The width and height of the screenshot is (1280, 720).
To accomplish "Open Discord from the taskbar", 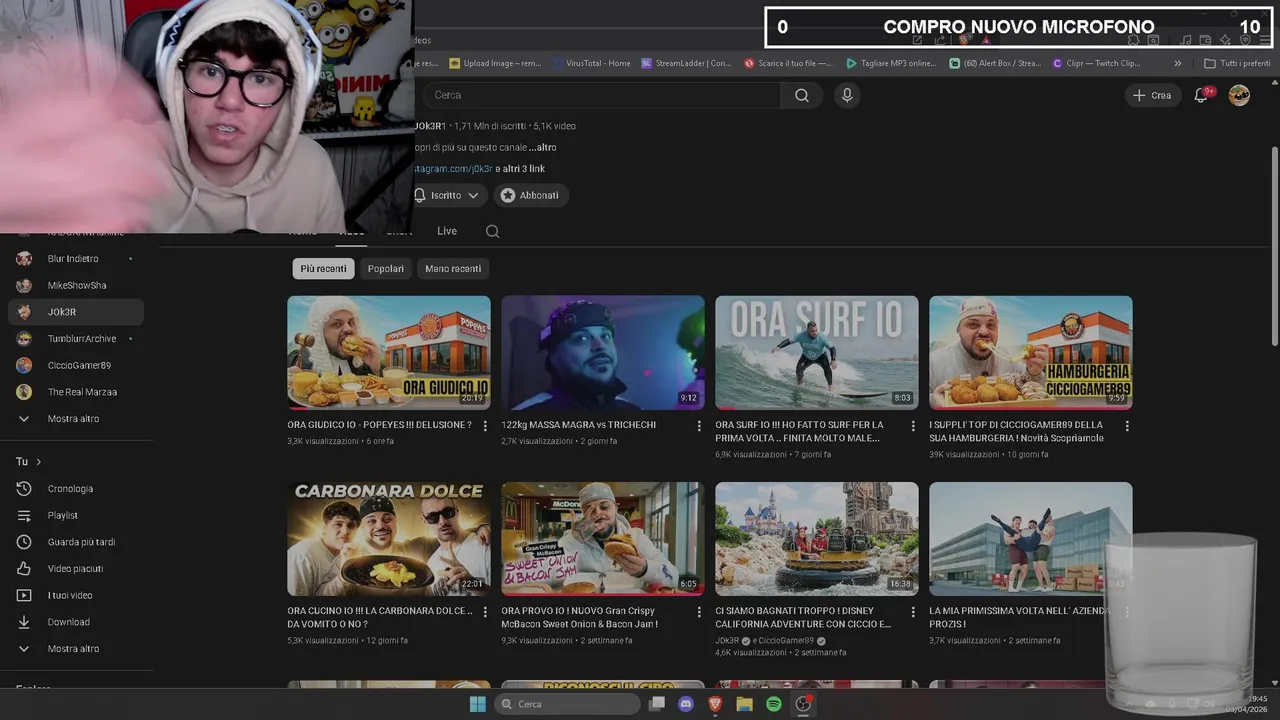I will 686,704.
